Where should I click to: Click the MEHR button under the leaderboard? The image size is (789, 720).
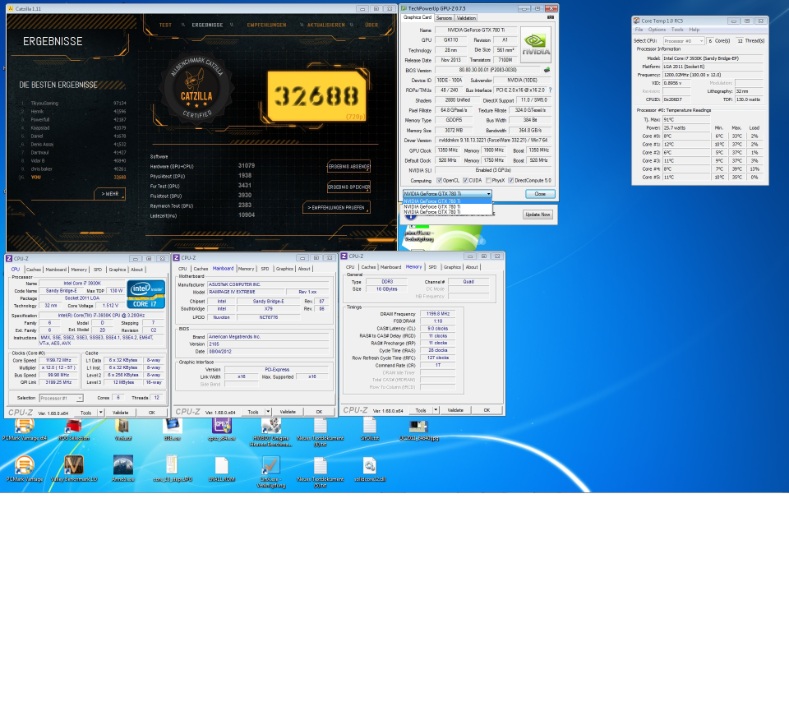tap(110, 194)
